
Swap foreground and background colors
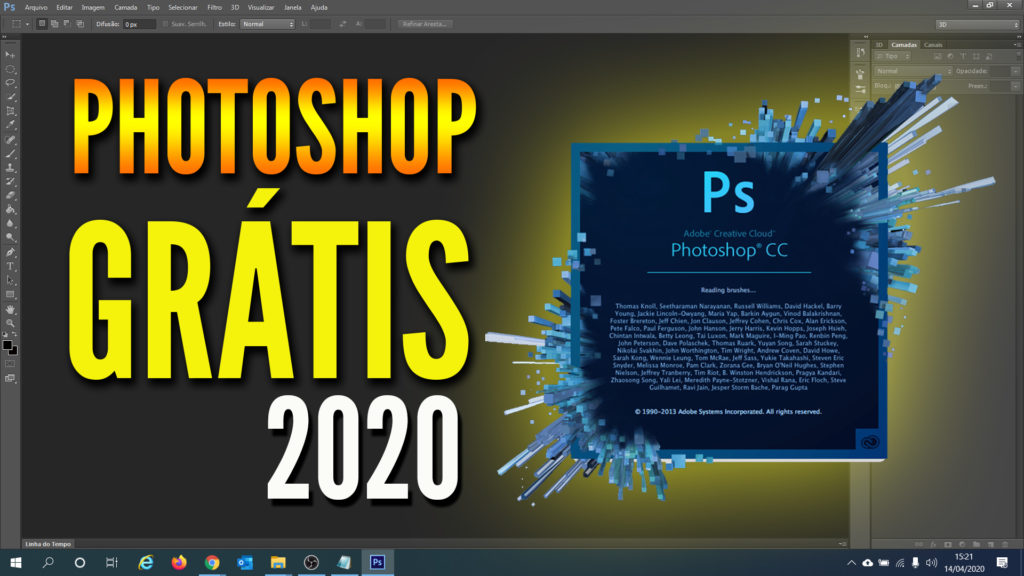(14, 334)
